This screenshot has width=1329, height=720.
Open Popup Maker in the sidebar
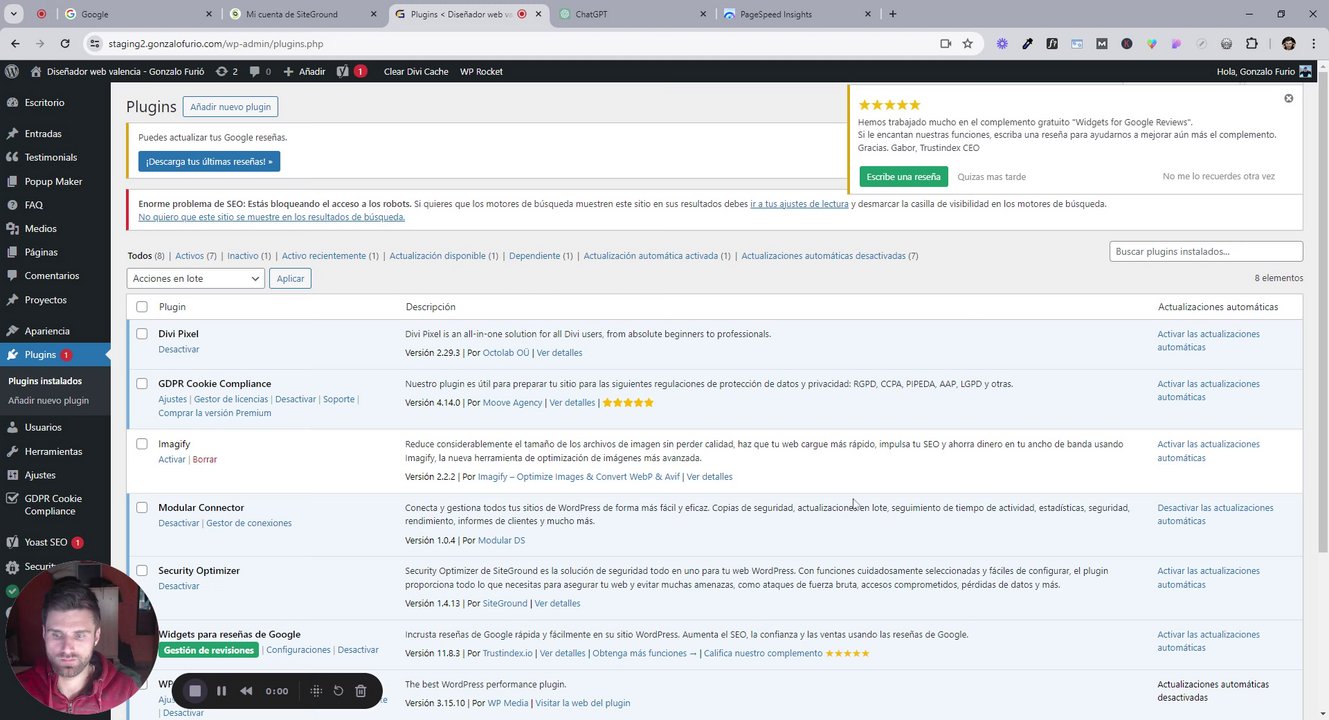tap(55, 182)
